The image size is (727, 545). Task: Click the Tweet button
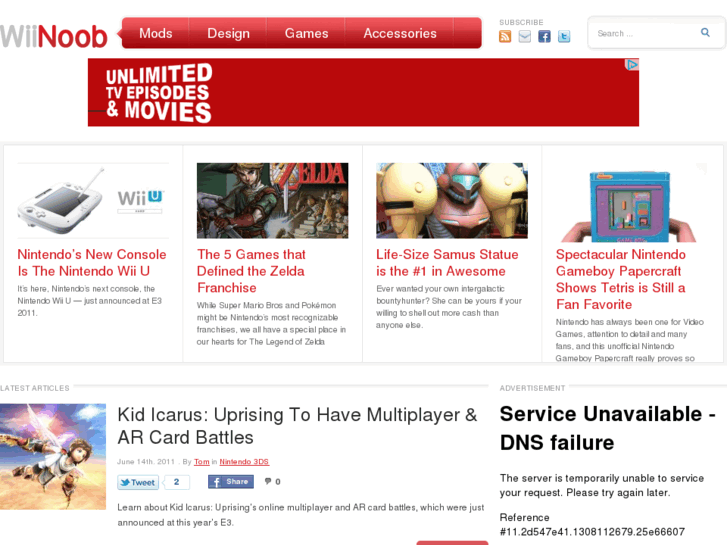click(138, 482)
